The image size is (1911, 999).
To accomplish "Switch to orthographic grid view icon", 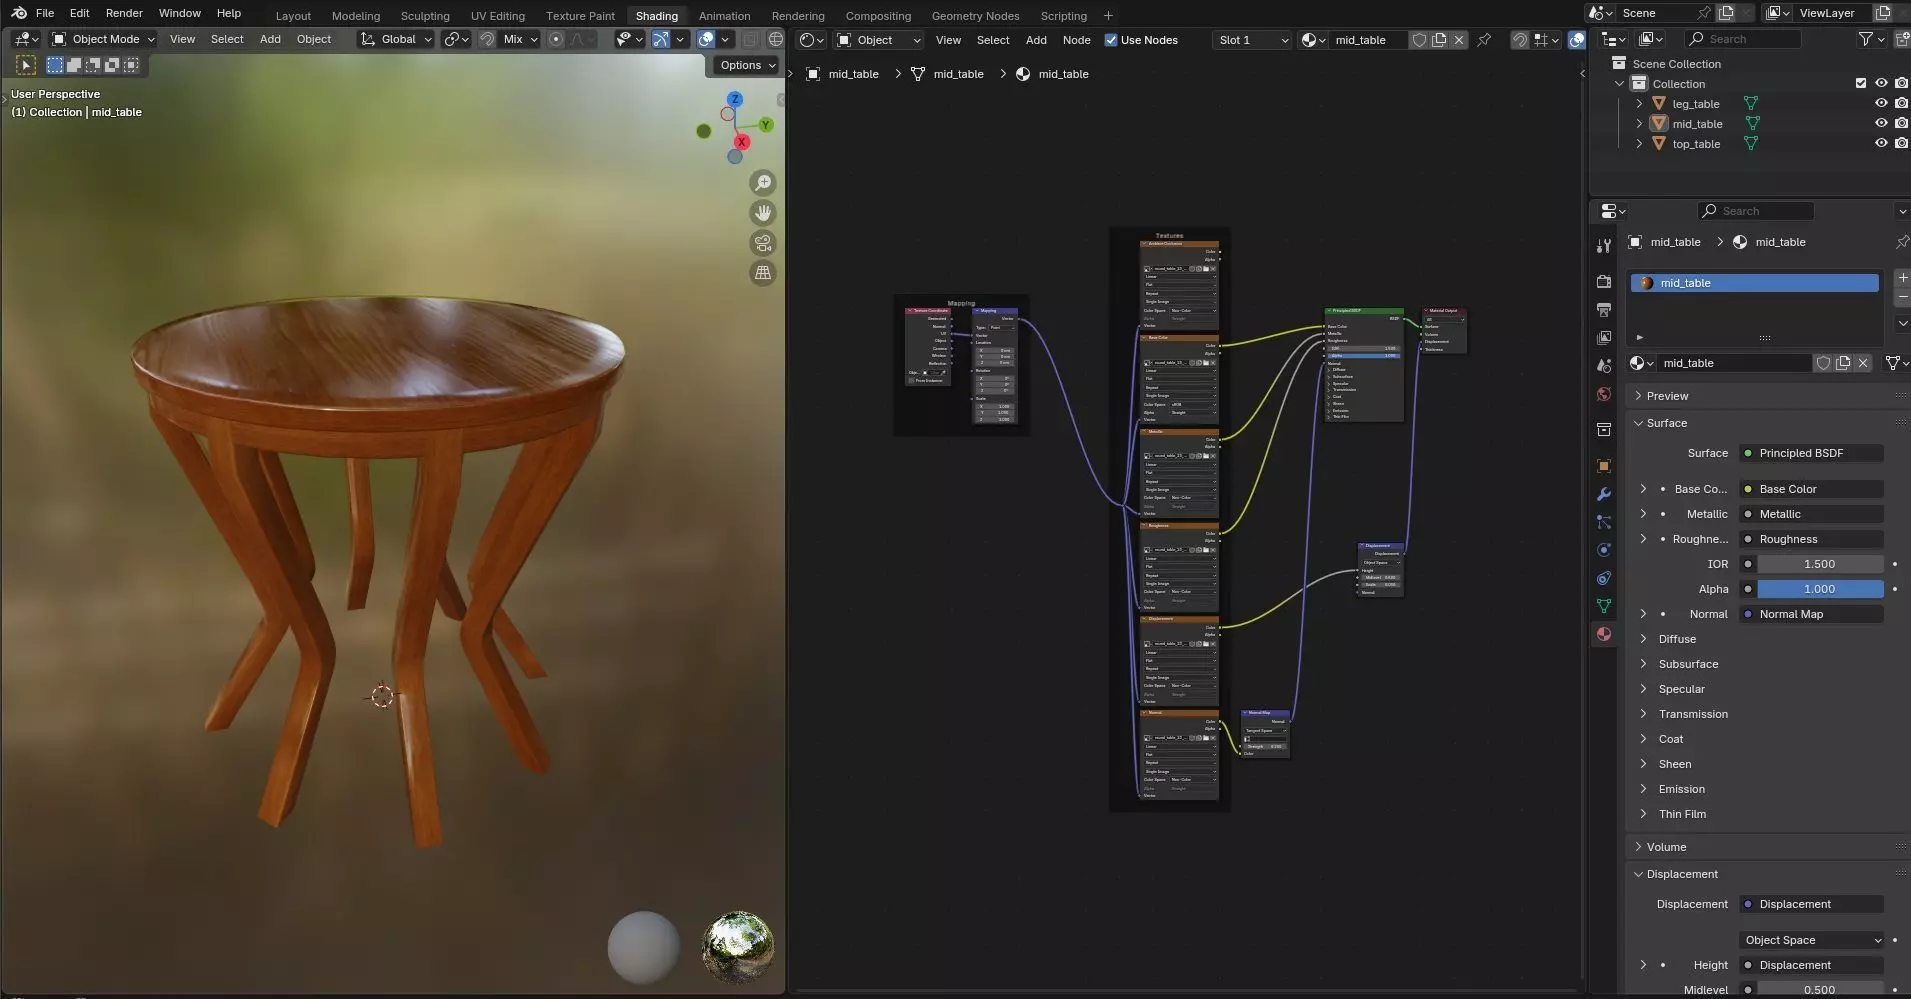I will point(763,273).
